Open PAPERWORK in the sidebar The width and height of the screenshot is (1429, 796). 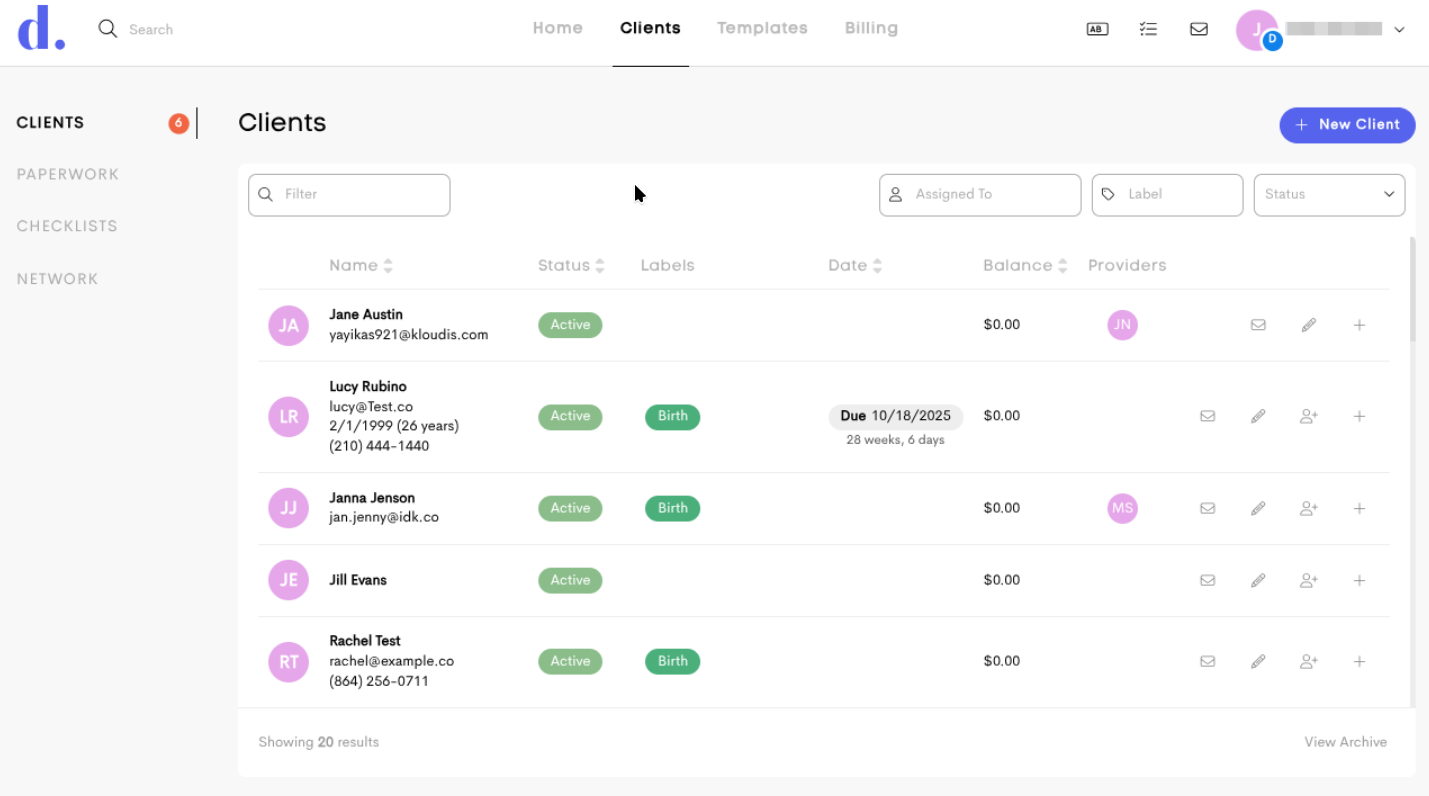68,175
